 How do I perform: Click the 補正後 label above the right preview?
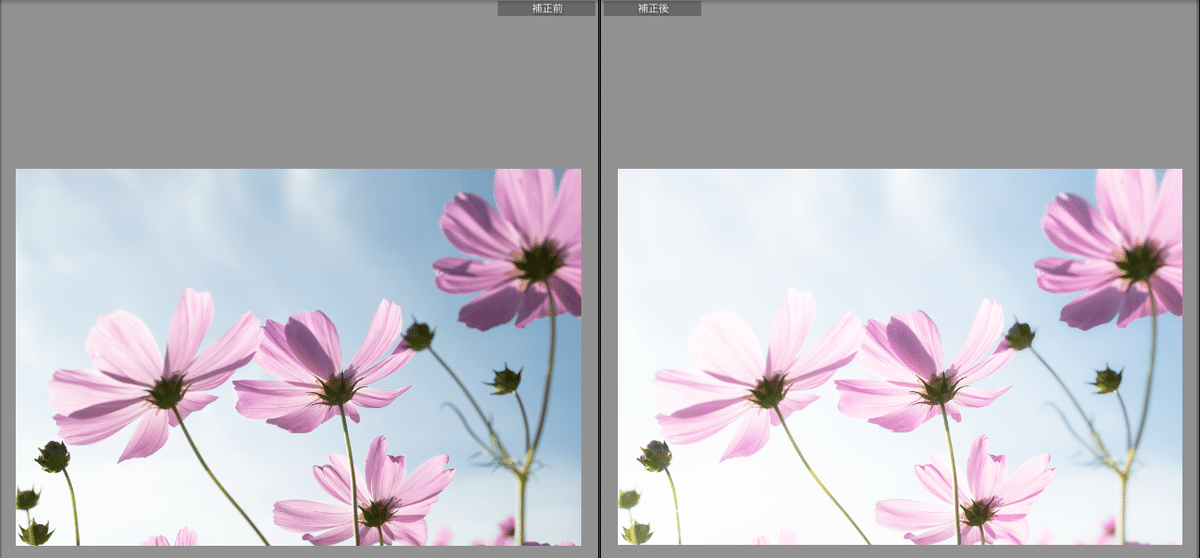(x=653, y=8)
